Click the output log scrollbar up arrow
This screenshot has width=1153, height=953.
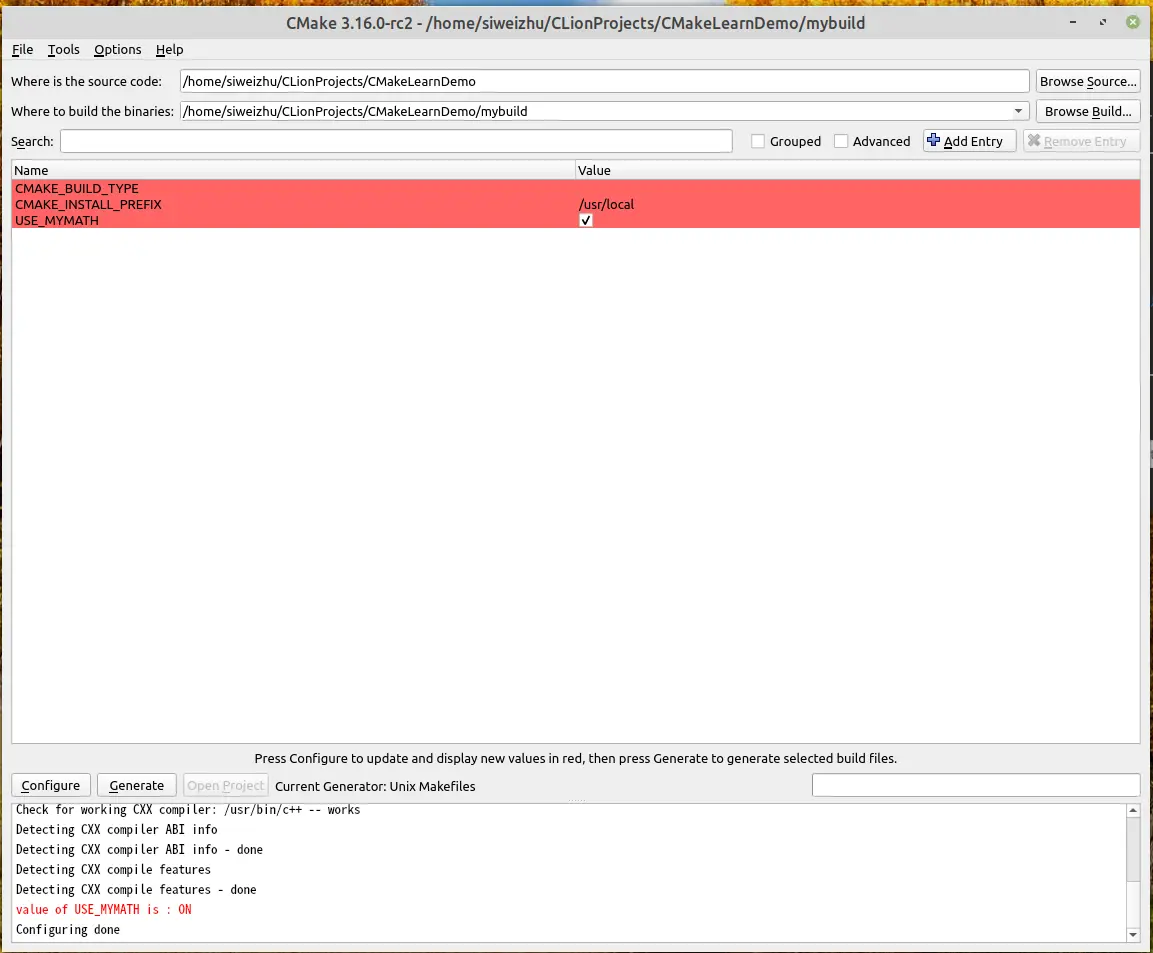tap(1133, 810)
